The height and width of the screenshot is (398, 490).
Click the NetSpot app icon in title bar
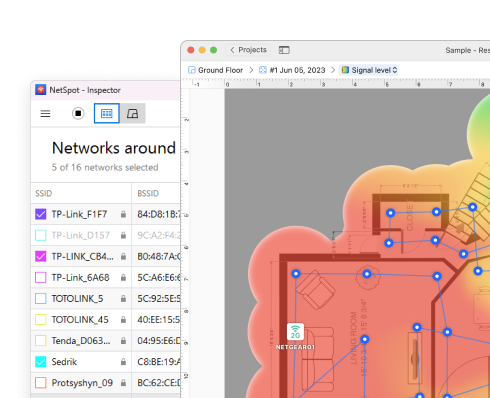click(41, 90)
